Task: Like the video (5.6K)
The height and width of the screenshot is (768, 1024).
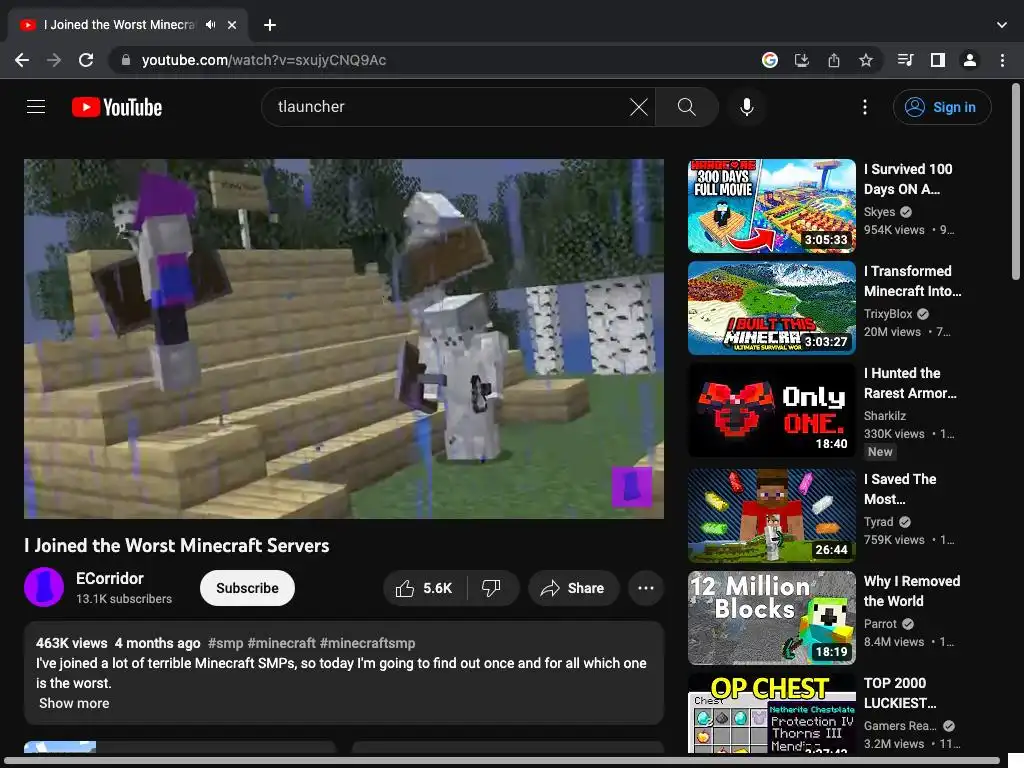Action: [x=424, y=588]
